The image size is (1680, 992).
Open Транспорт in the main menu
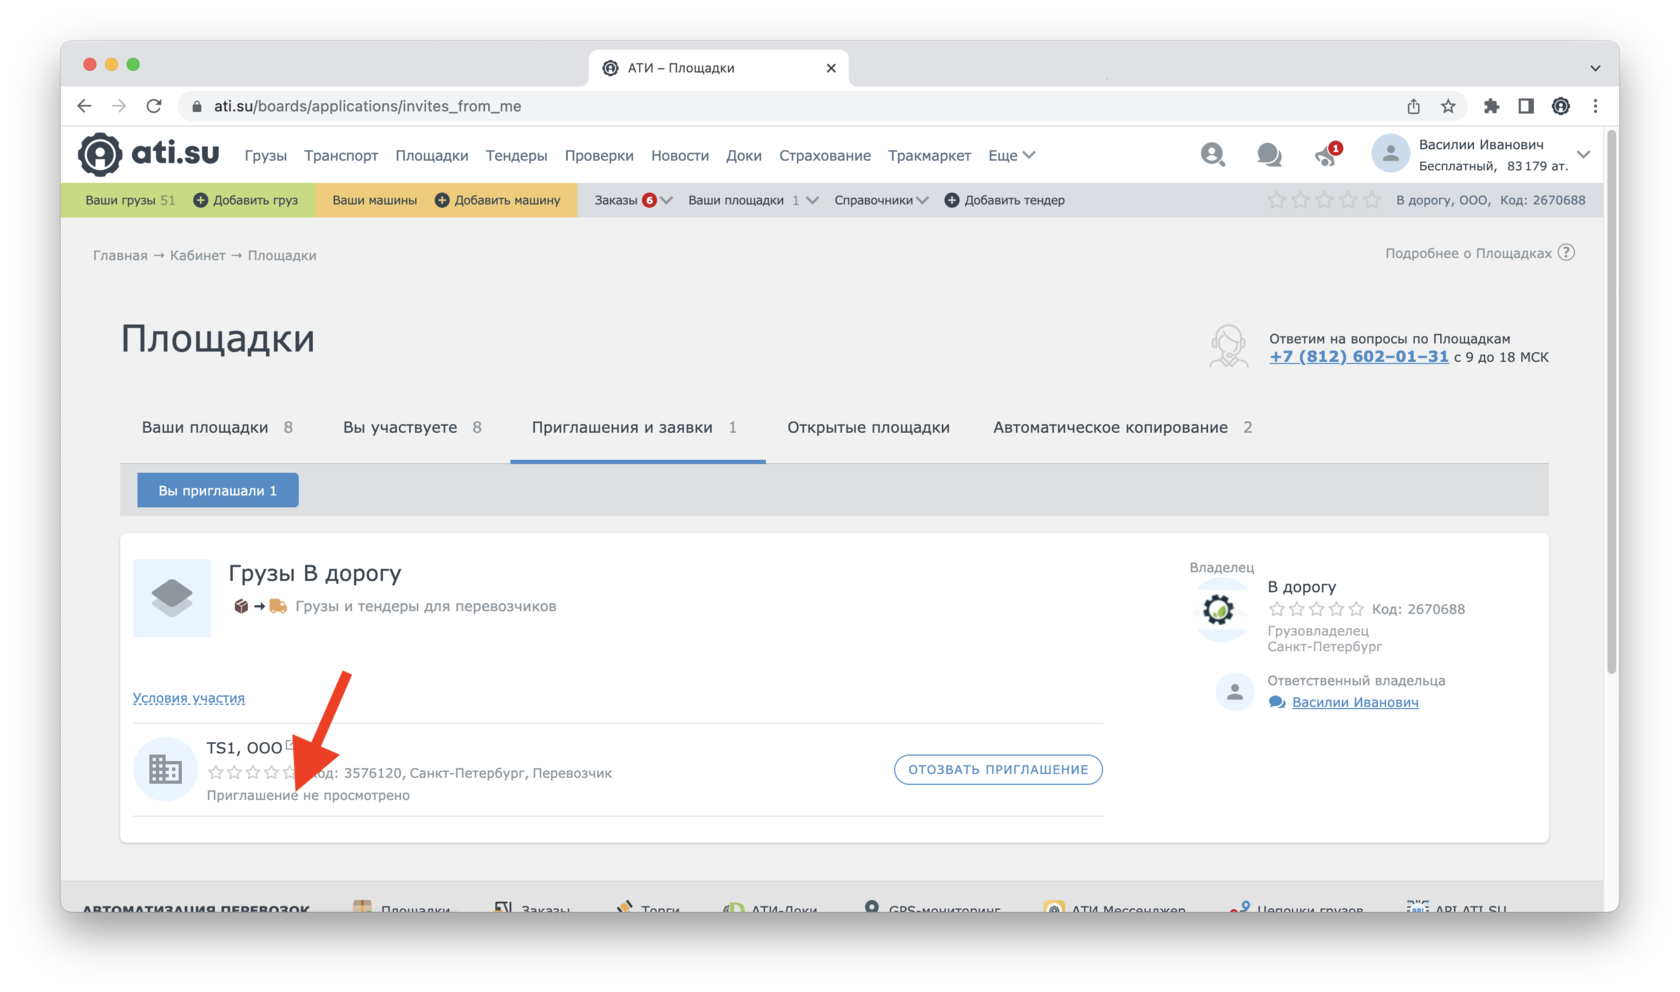coord(341,155)
